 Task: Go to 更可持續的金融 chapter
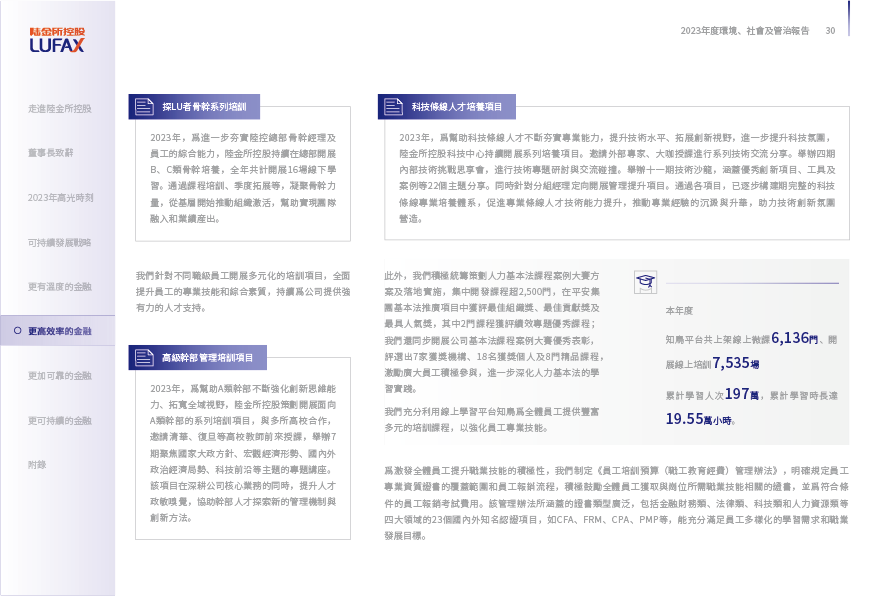point(60,421)
